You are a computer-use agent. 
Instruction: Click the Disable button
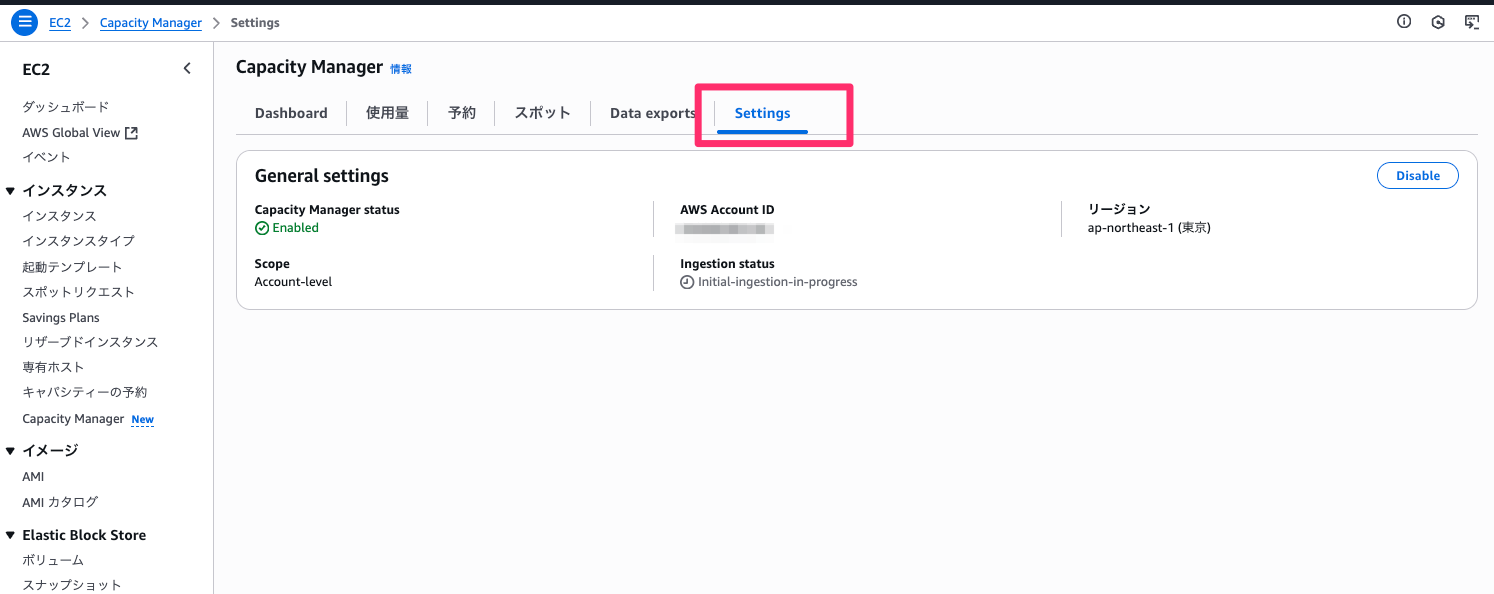coord(1418,176)
